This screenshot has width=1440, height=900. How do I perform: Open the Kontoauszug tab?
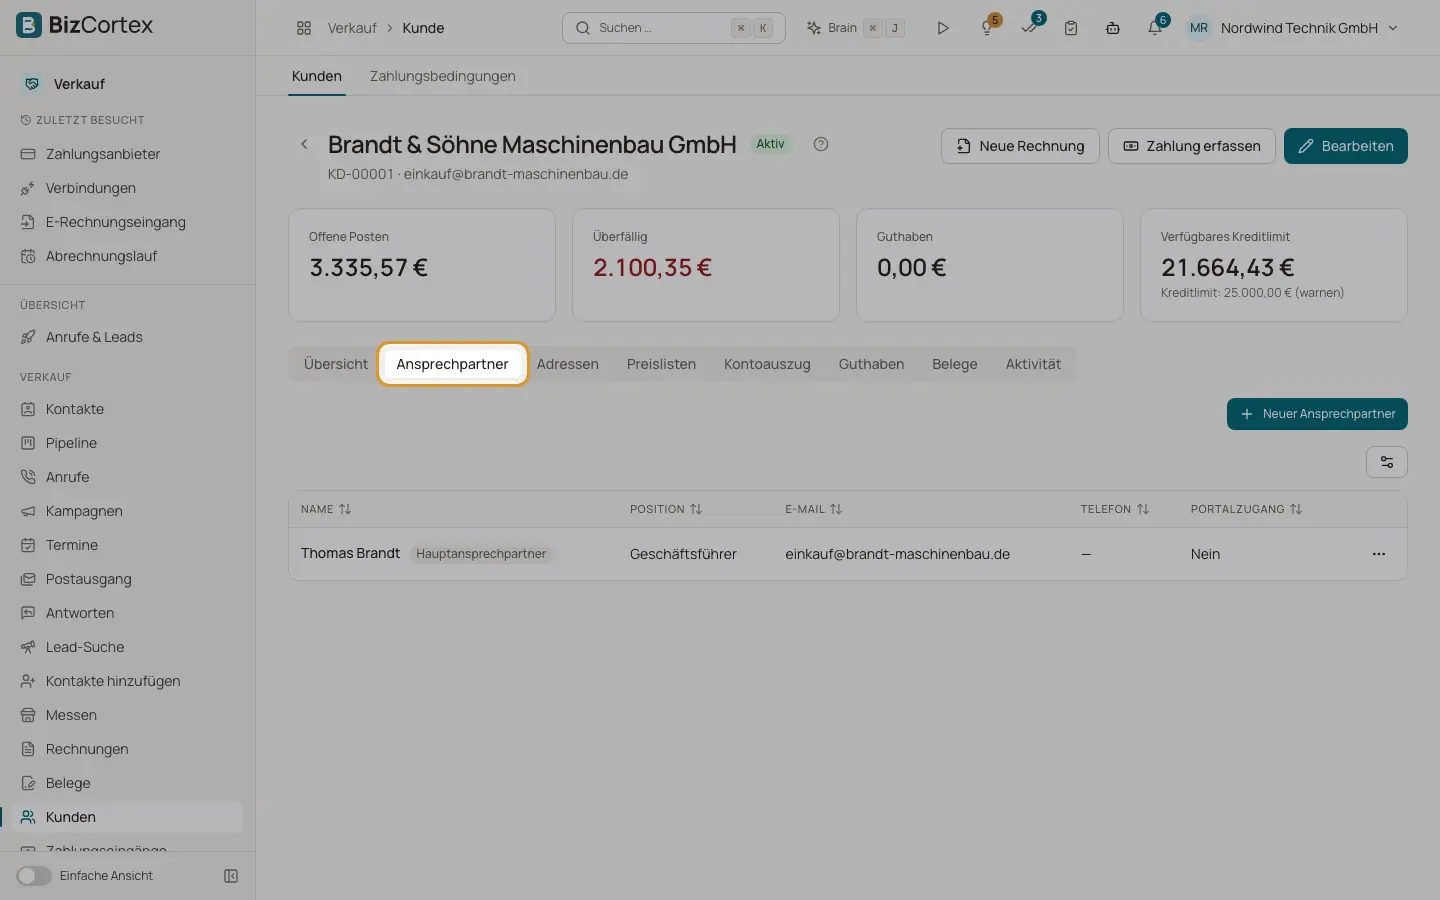coord(767,364)
